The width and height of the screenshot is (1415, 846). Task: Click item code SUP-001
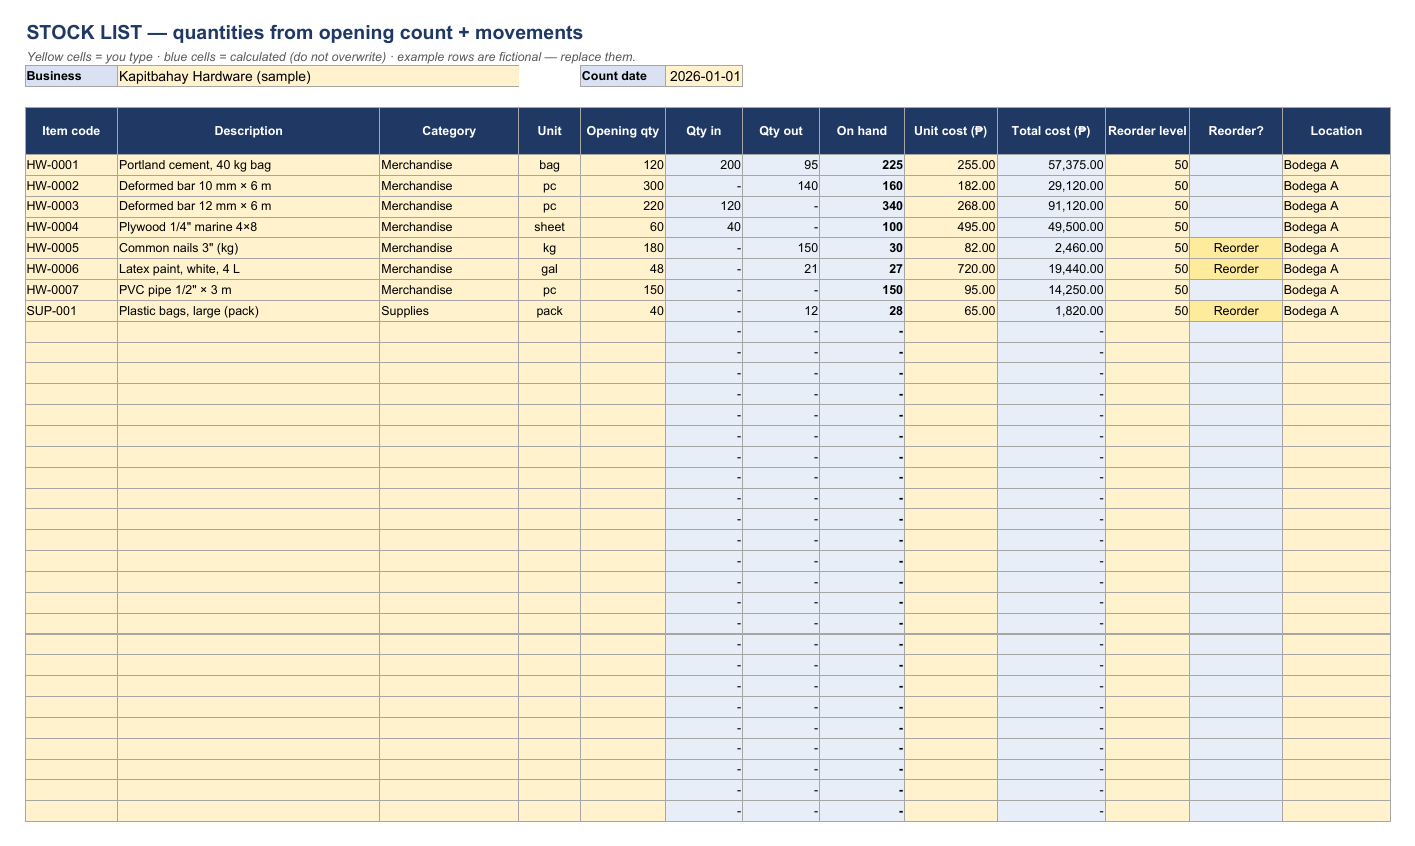point(71,311)
